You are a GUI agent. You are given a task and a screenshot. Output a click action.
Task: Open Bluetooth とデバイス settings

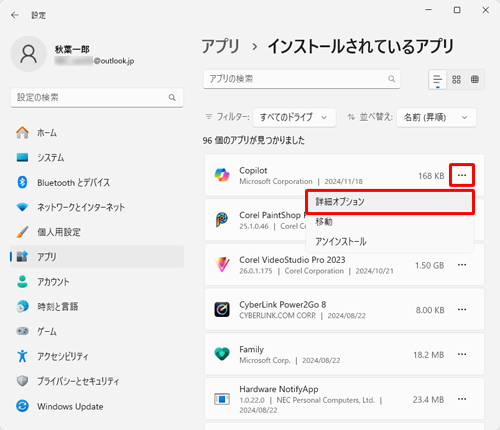pos(97,182)
